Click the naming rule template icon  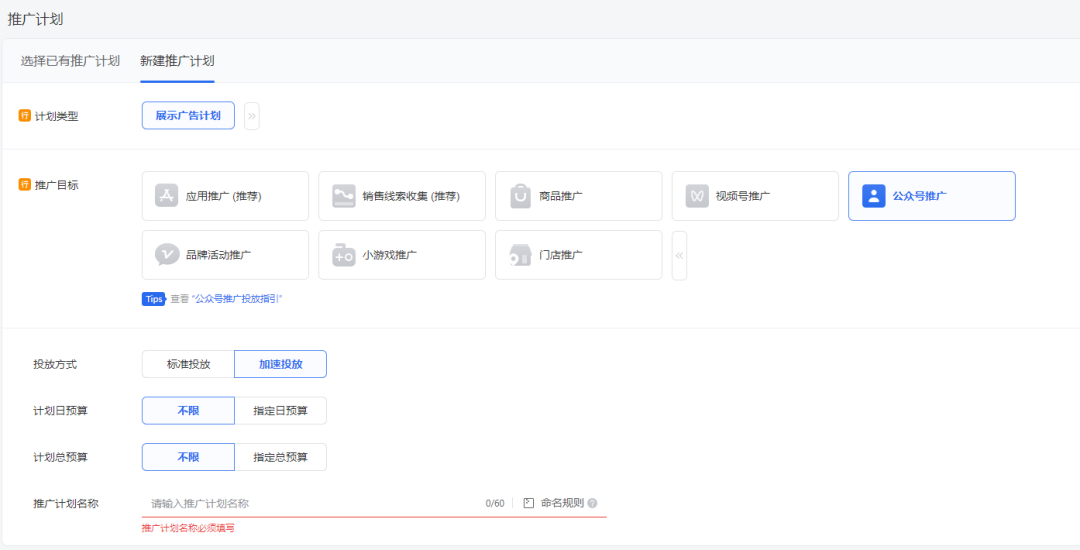(x=529, y=503)
